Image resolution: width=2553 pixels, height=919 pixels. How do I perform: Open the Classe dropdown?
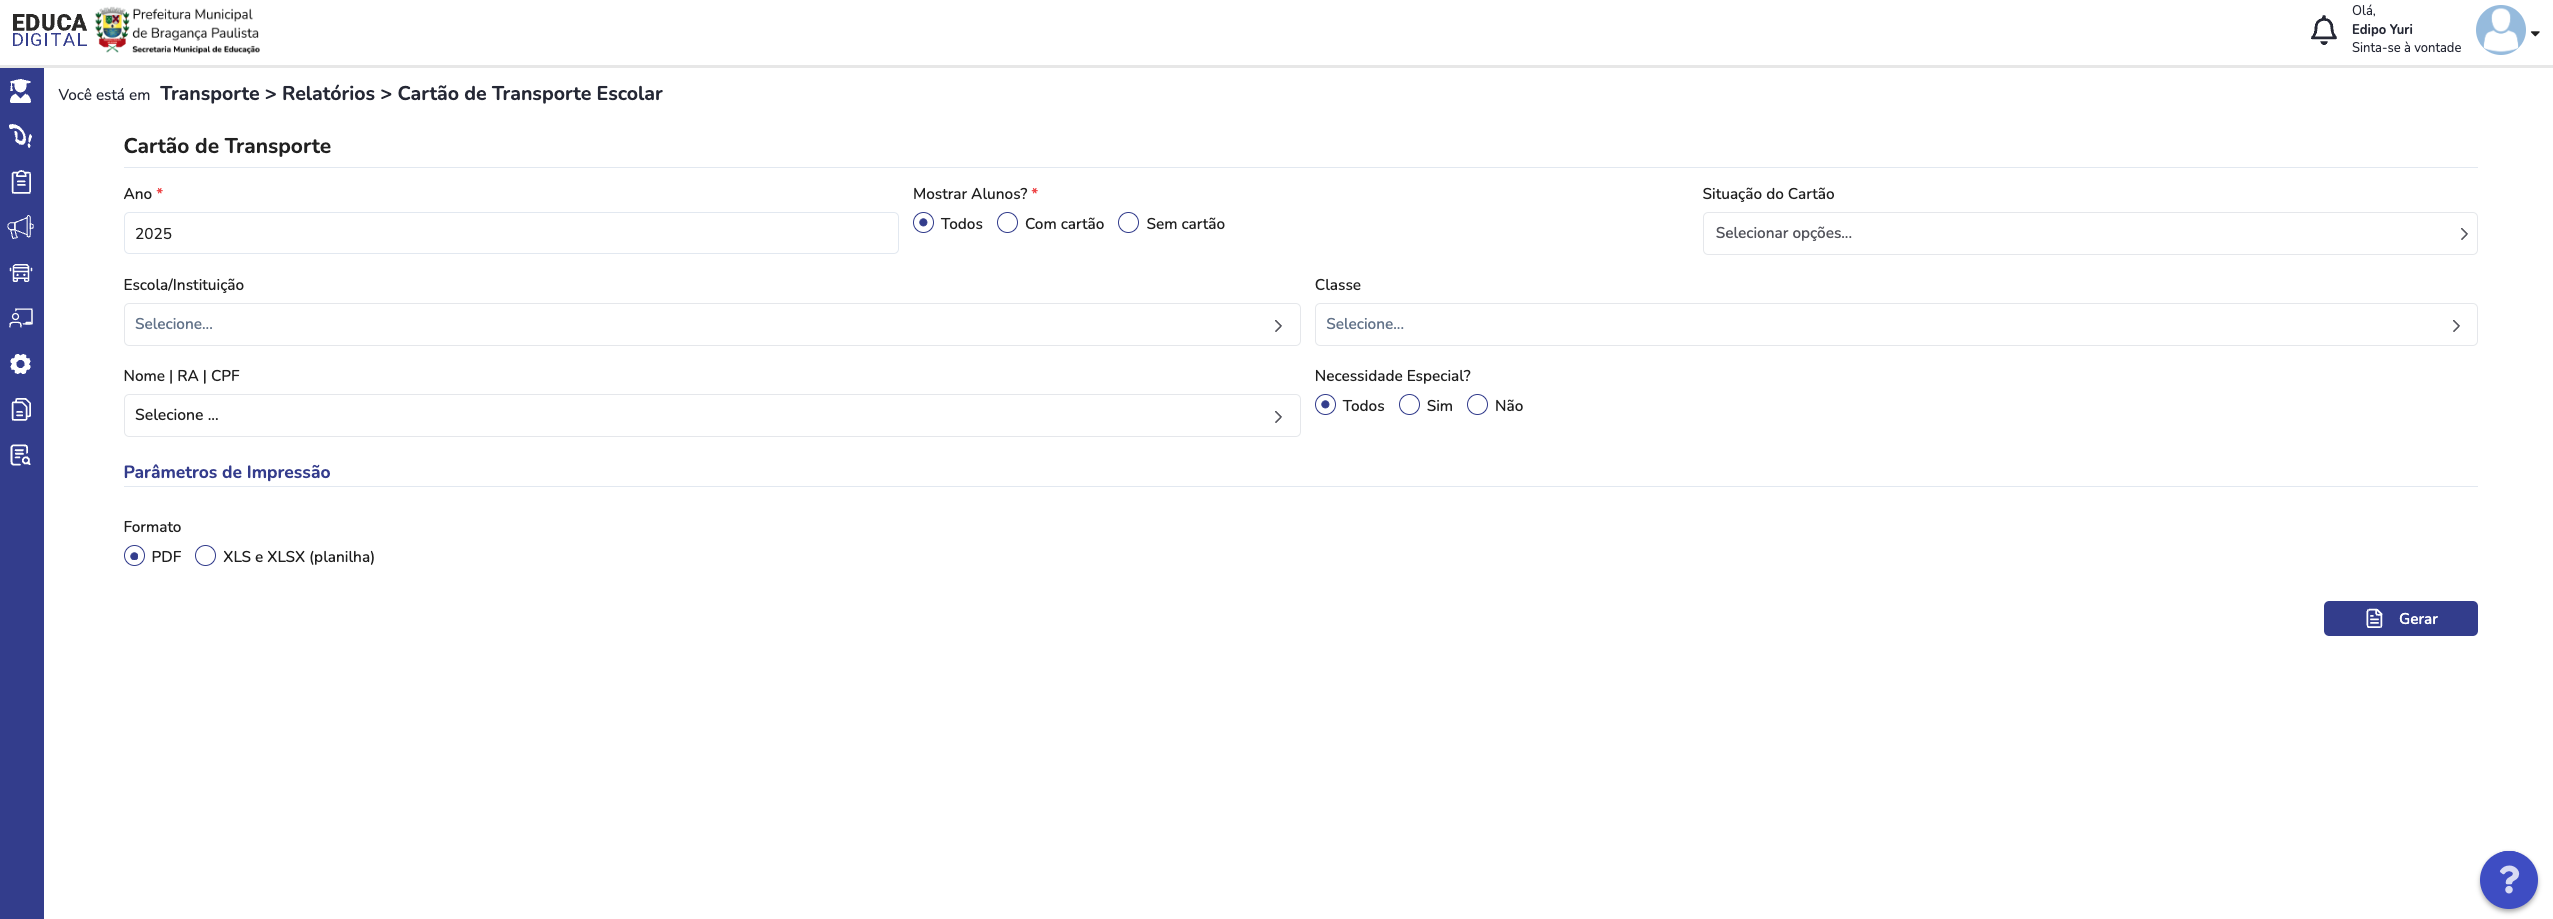[x=1895, y=324]
